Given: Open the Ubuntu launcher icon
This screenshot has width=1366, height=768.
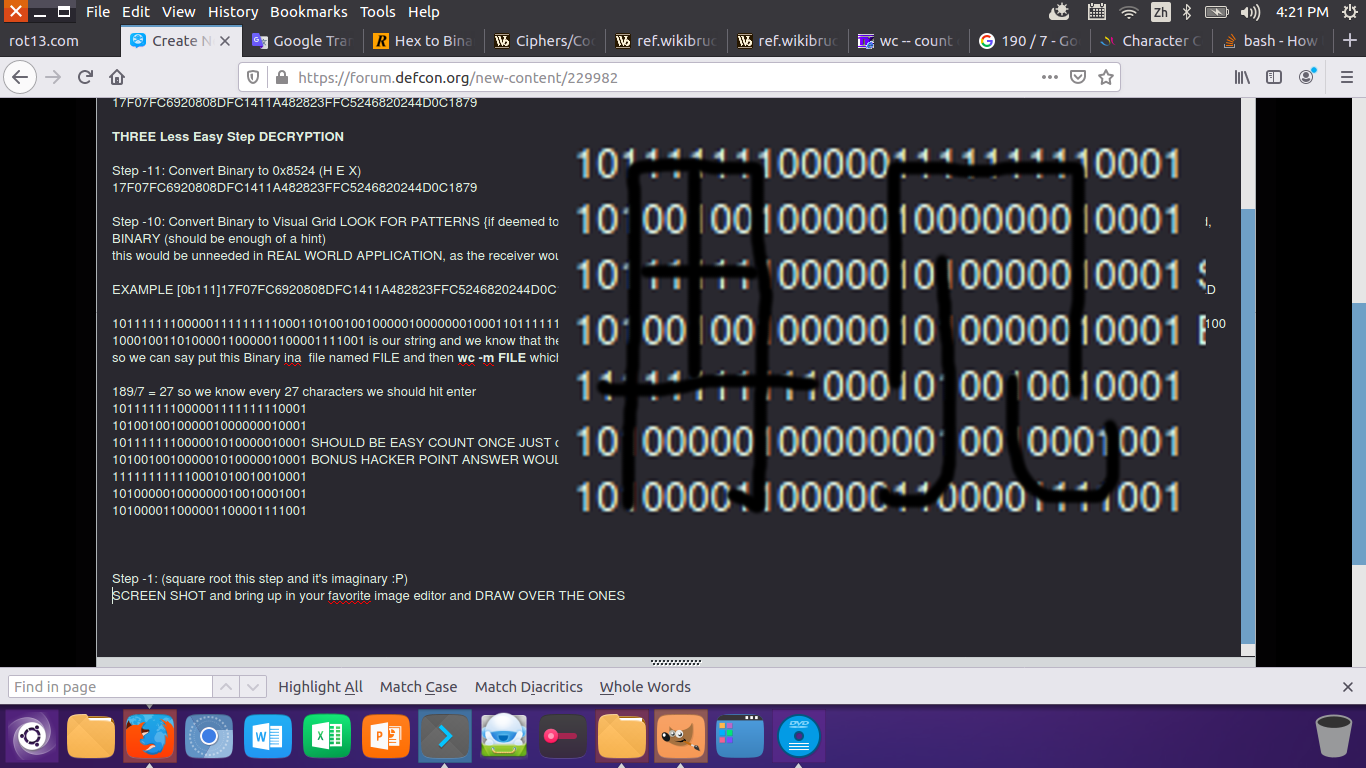Looking at the screenshot, I should tap(32, 737).
